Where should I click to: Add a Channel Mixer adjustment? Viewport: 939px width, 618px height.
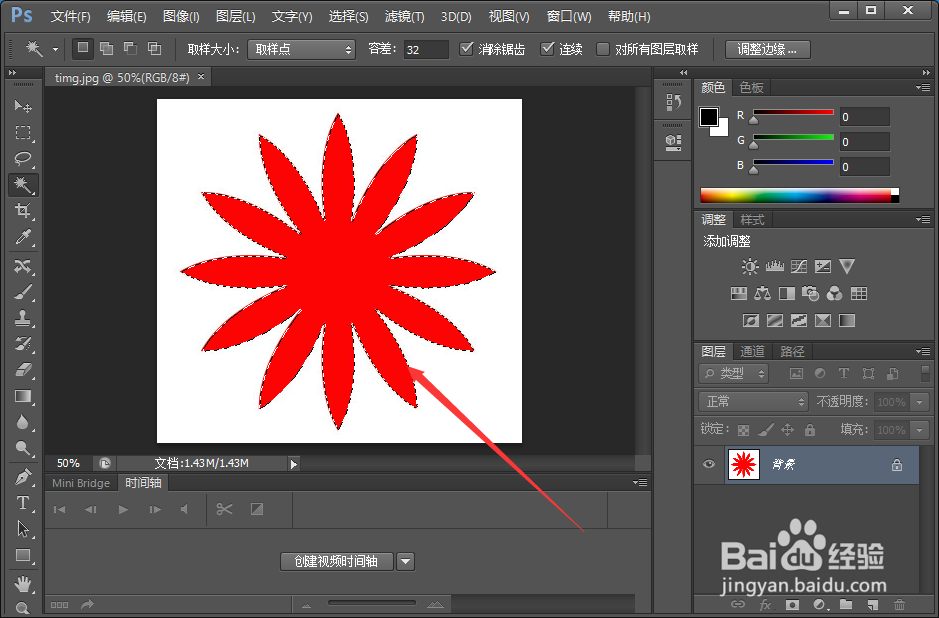(834, 293)
